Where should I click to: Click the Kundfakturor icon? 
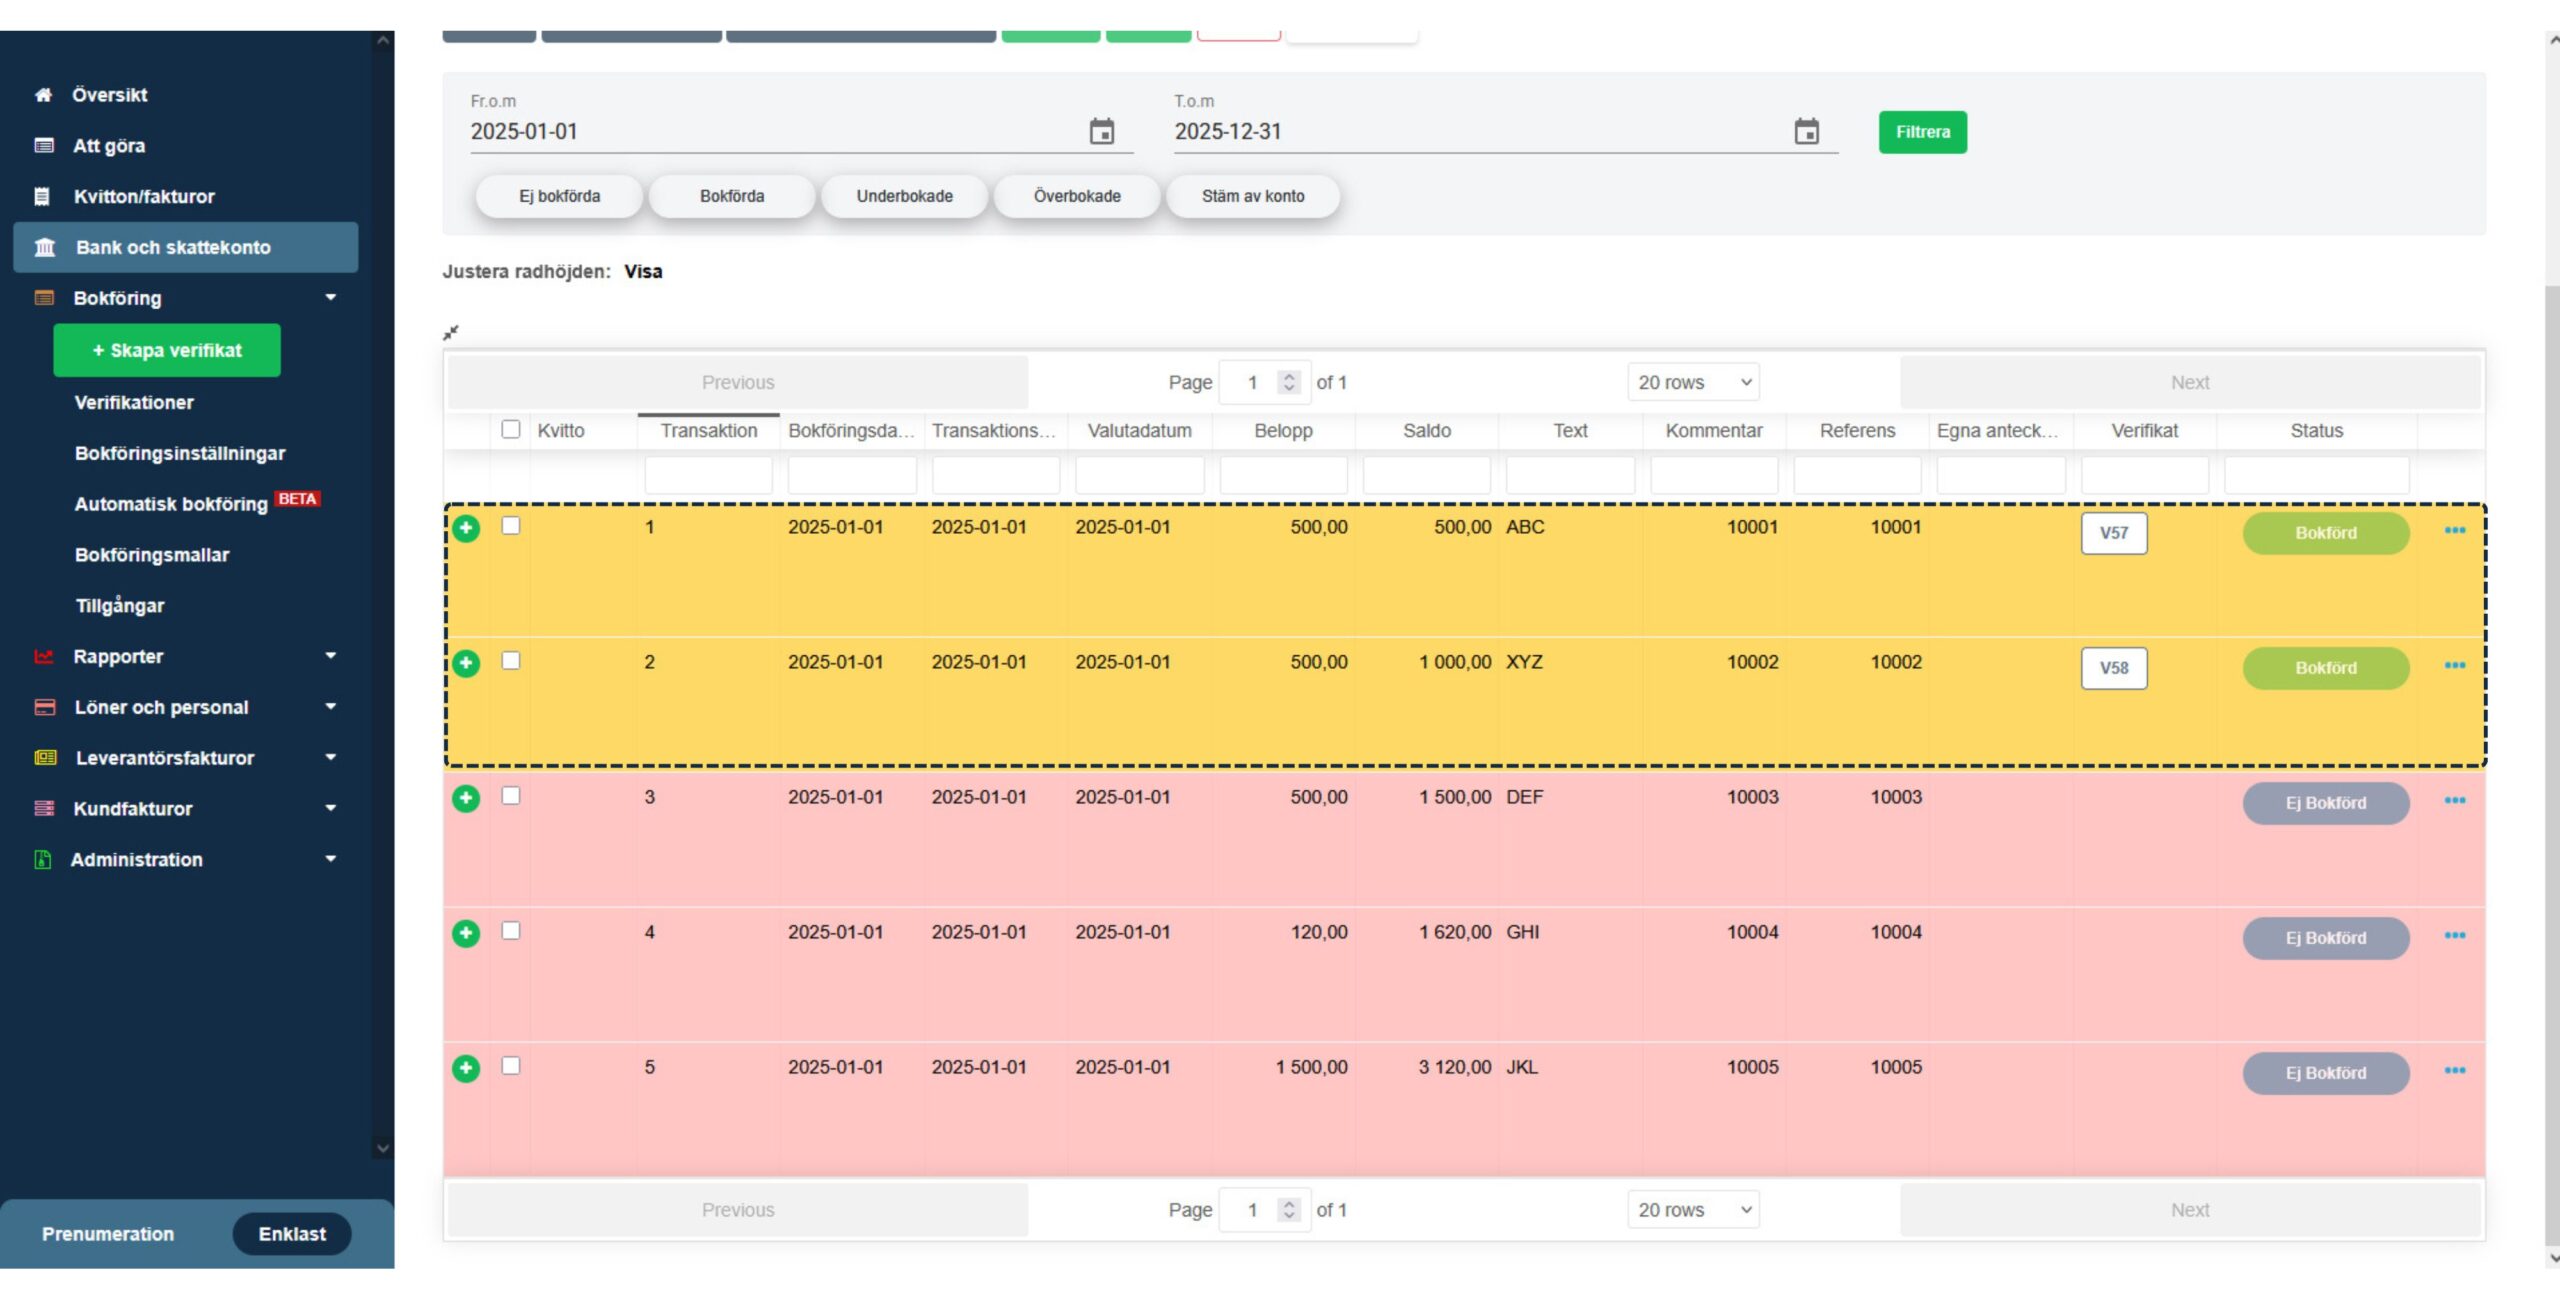coord(44,809)
